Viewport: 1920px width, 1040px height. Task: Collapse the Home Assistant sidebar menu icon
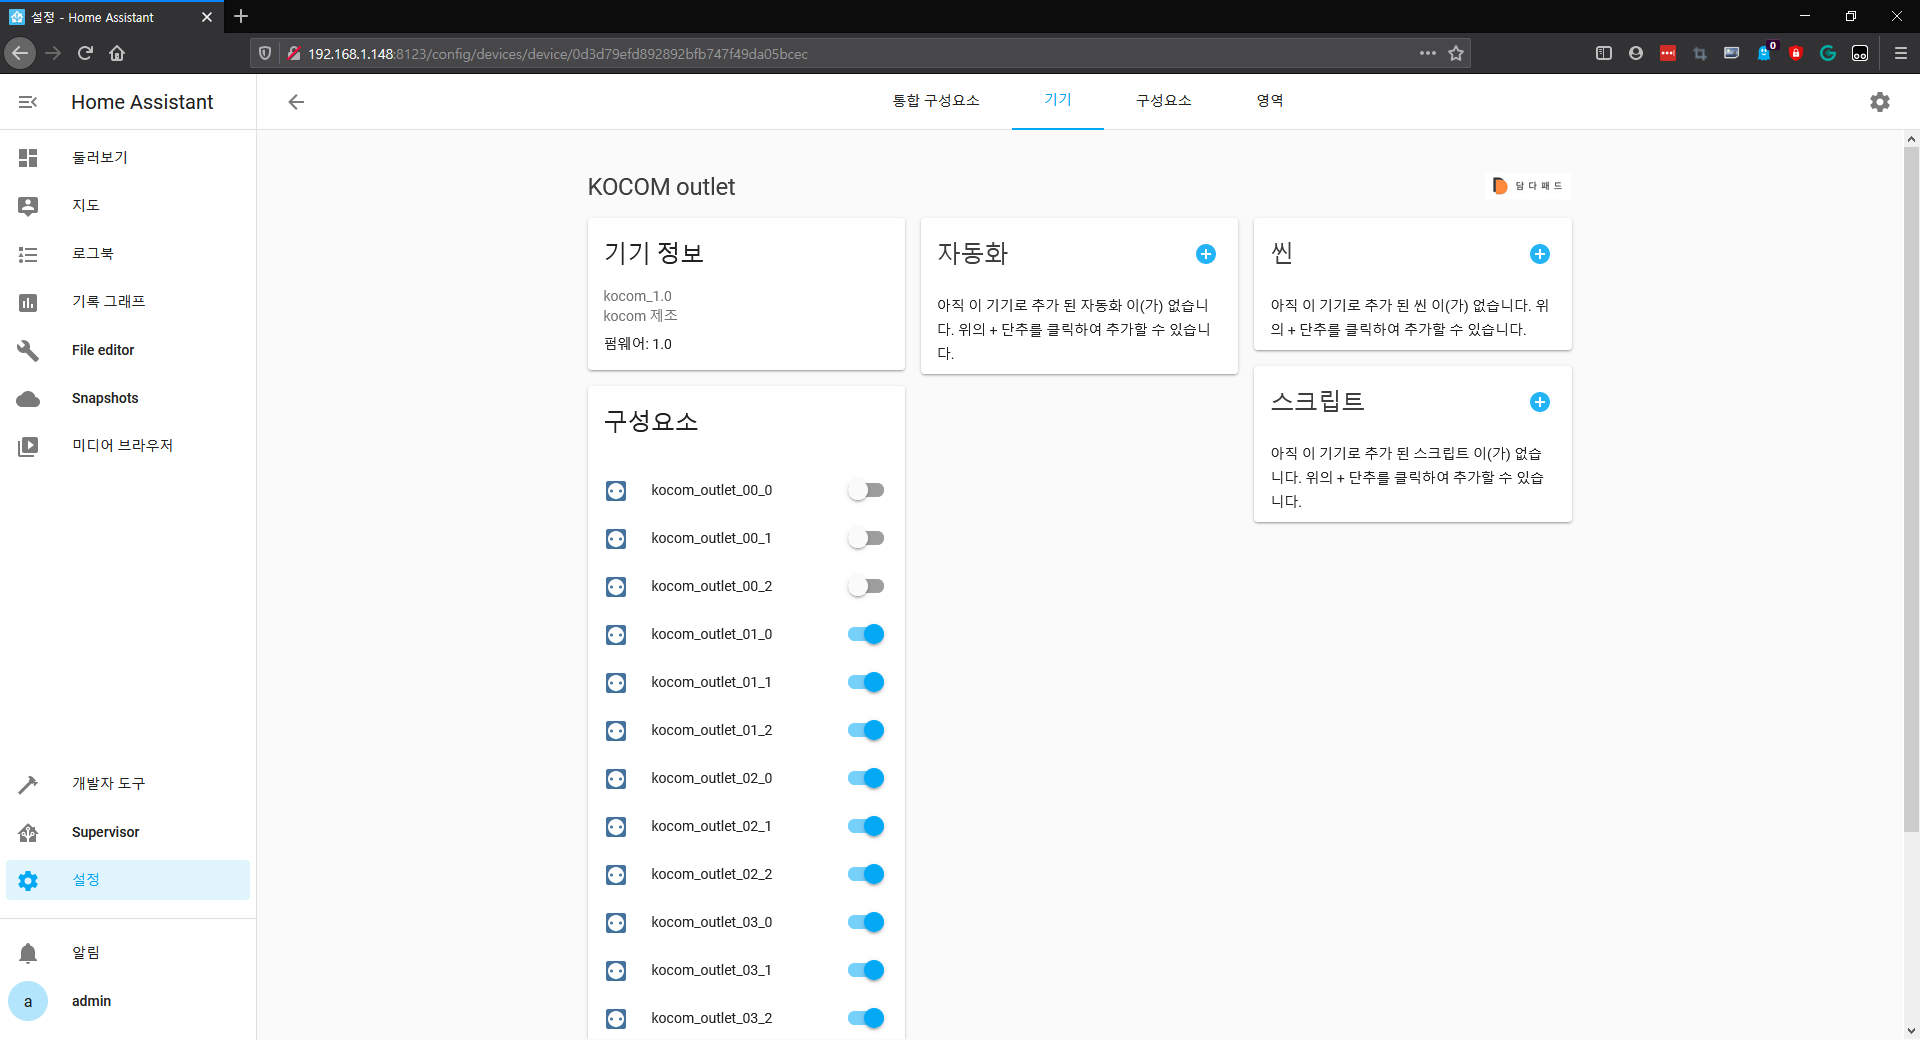tap(28, 102)
